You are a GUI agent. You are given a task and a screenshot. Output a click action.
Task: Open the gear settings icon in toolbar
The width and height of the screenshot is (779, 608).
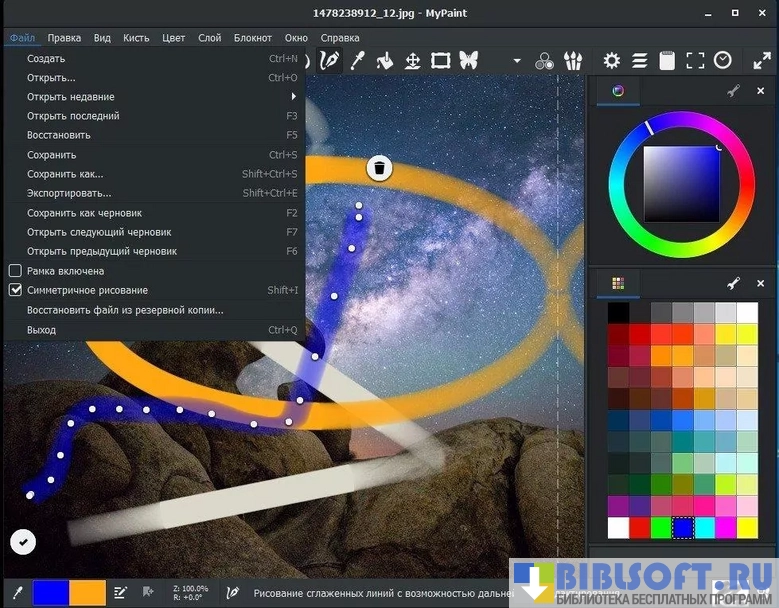611,60
